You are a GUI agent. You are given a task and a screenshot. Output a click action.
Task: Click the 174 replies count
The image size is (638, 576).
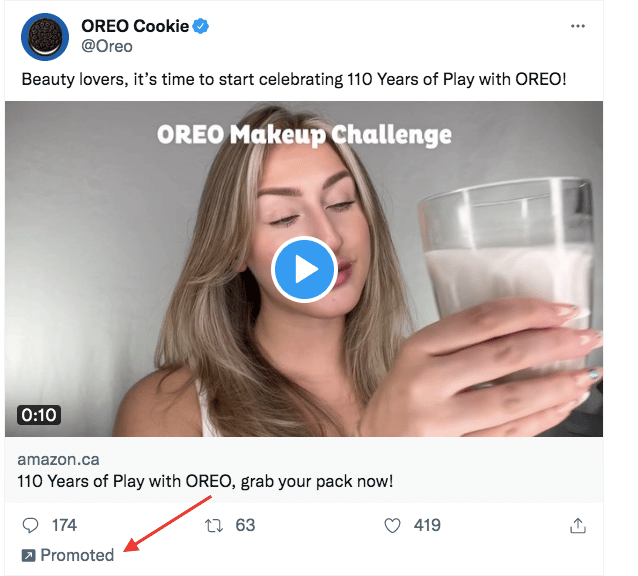(x=64, y=525)
